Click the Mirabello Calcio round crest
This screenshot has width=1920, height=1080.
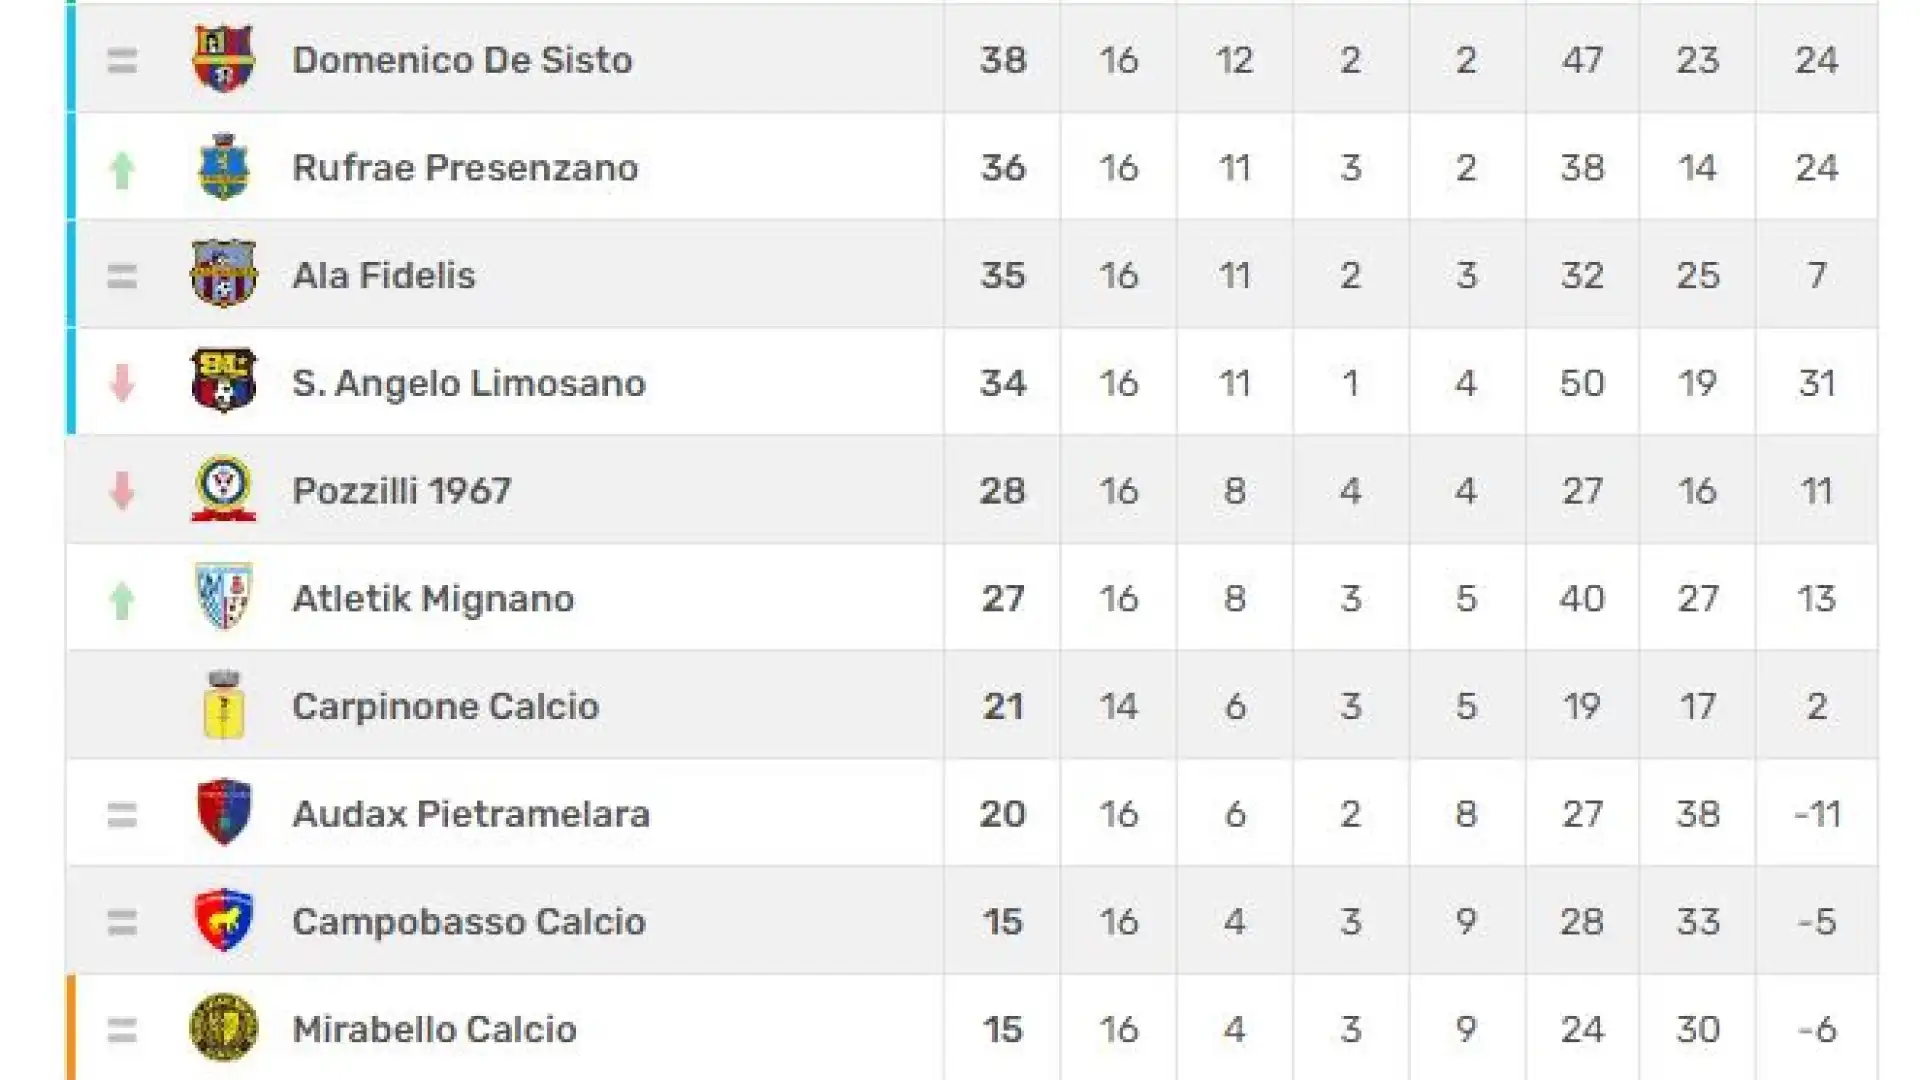click(224, 1027)
